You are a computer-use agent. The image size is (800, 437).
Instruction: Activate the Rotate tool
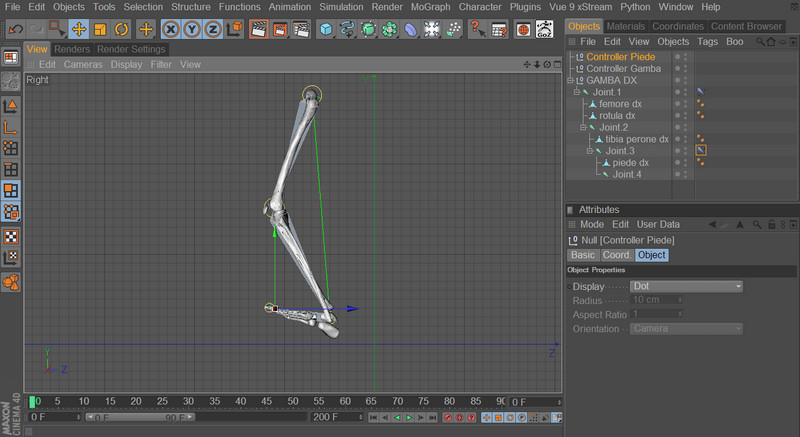(x=121, y=29)
